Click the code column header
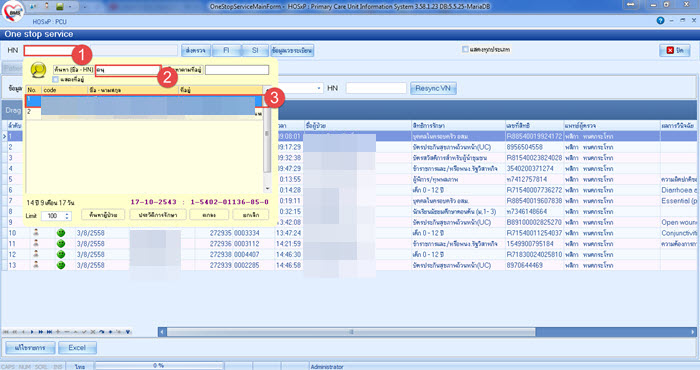Image resolution: width=700 pixels, height=370 pixels. (65, 90)
